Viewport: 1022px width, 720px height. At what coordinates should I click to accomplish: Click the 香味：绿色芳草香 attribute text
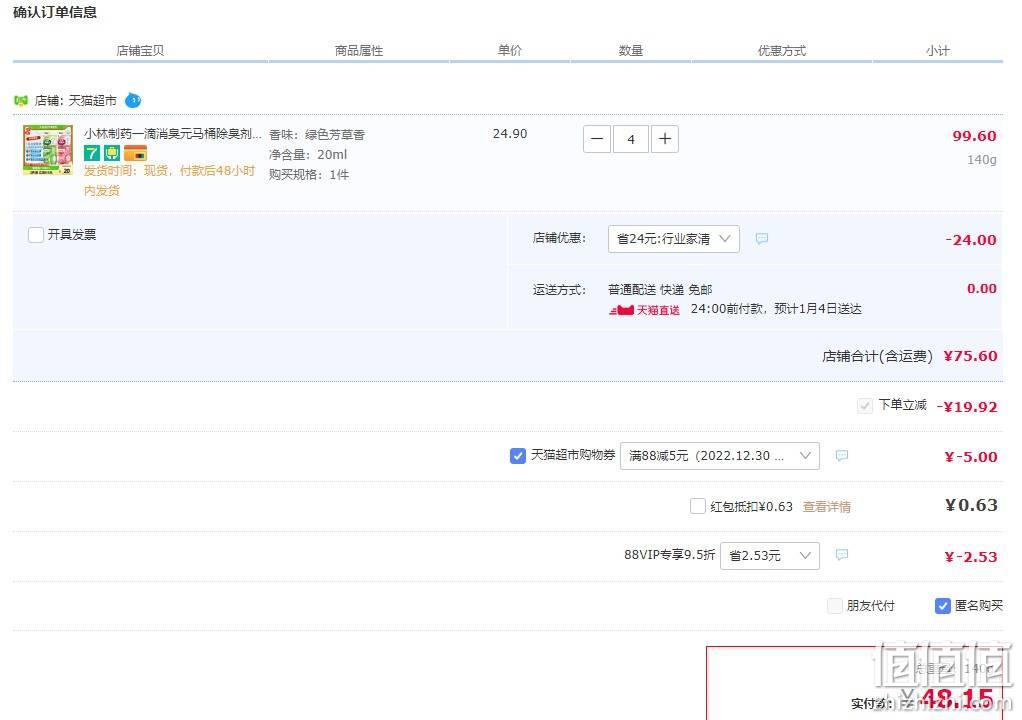pos(317,135)
